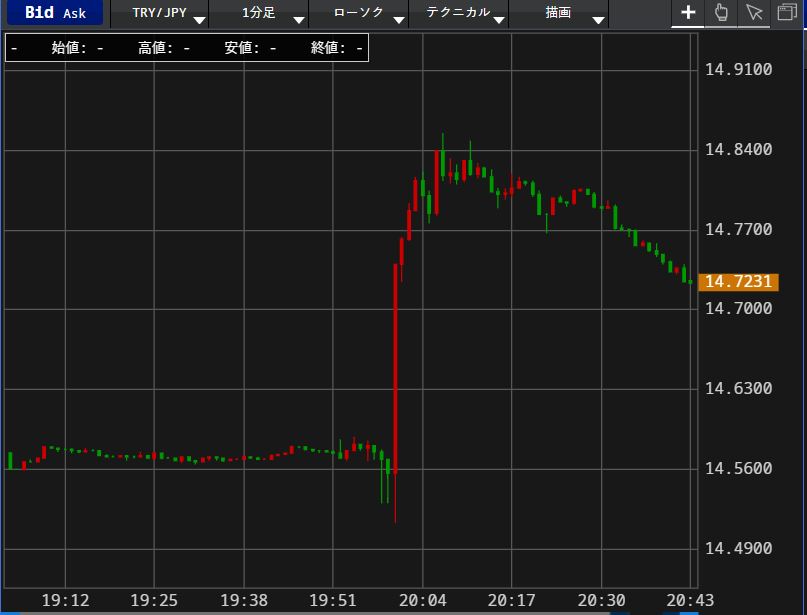Switch chart to Ask price

point(75,13)
